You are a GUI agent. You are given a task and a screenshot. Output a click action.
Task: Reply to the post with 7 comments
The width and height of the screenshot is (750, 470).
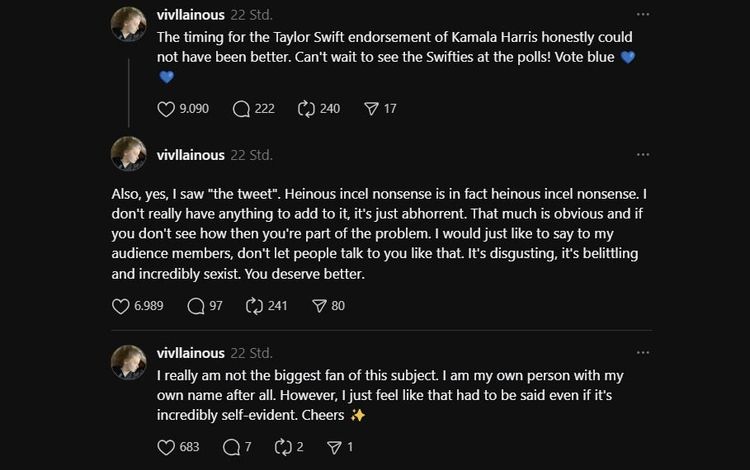pos(231,446)
